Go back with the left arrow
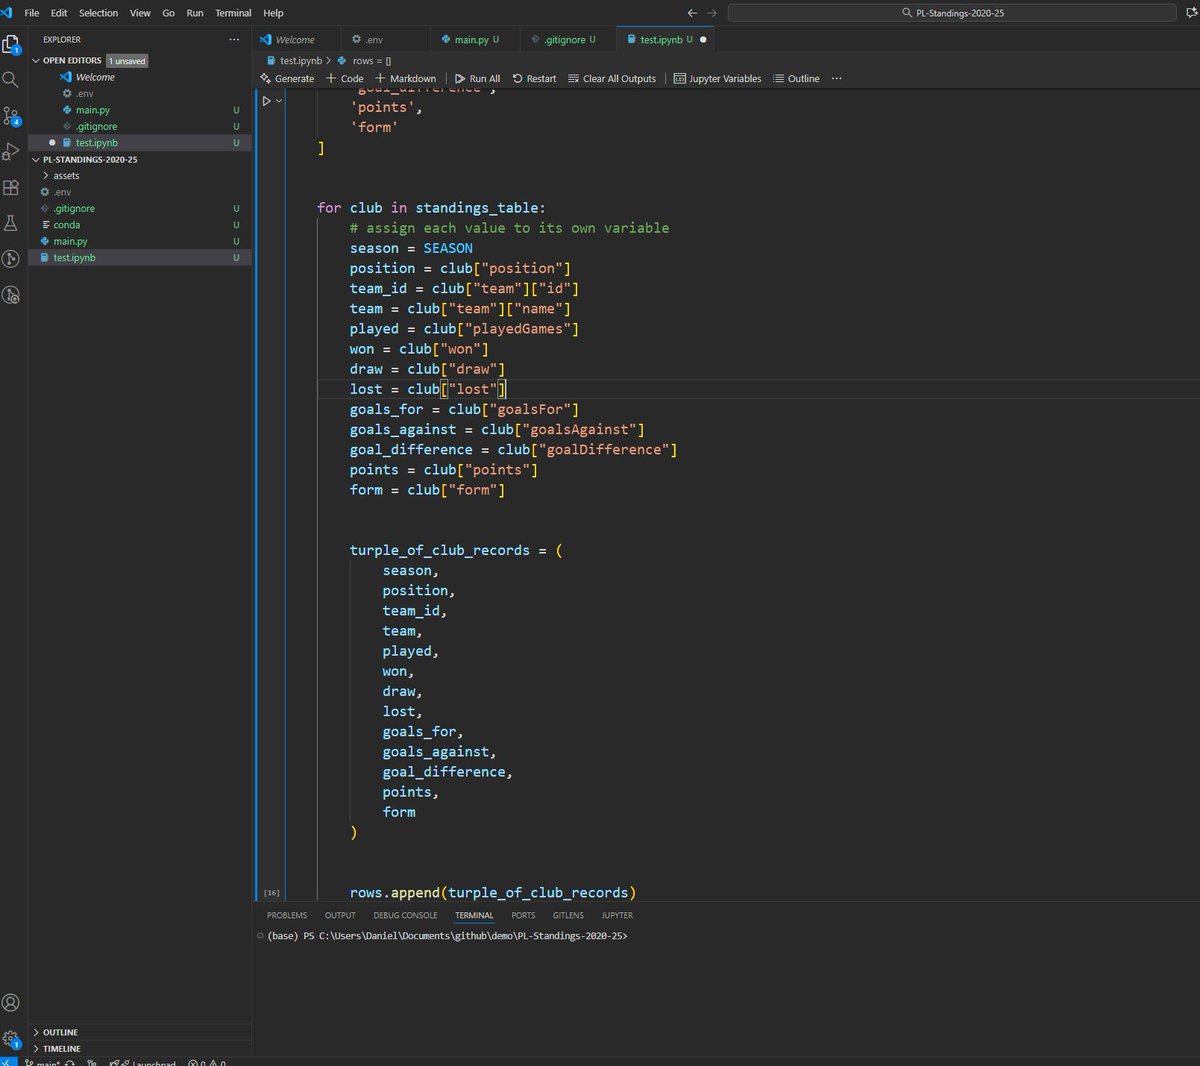The width and height of the screenshot is (1200, 1066). tap(692, 13)
